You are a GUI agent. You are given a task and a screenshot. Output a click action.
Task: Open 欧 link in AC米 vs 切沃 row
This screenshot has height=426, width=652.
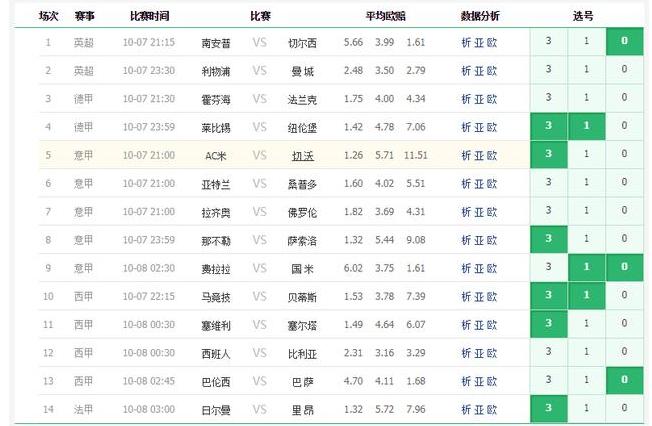(492, 156)
